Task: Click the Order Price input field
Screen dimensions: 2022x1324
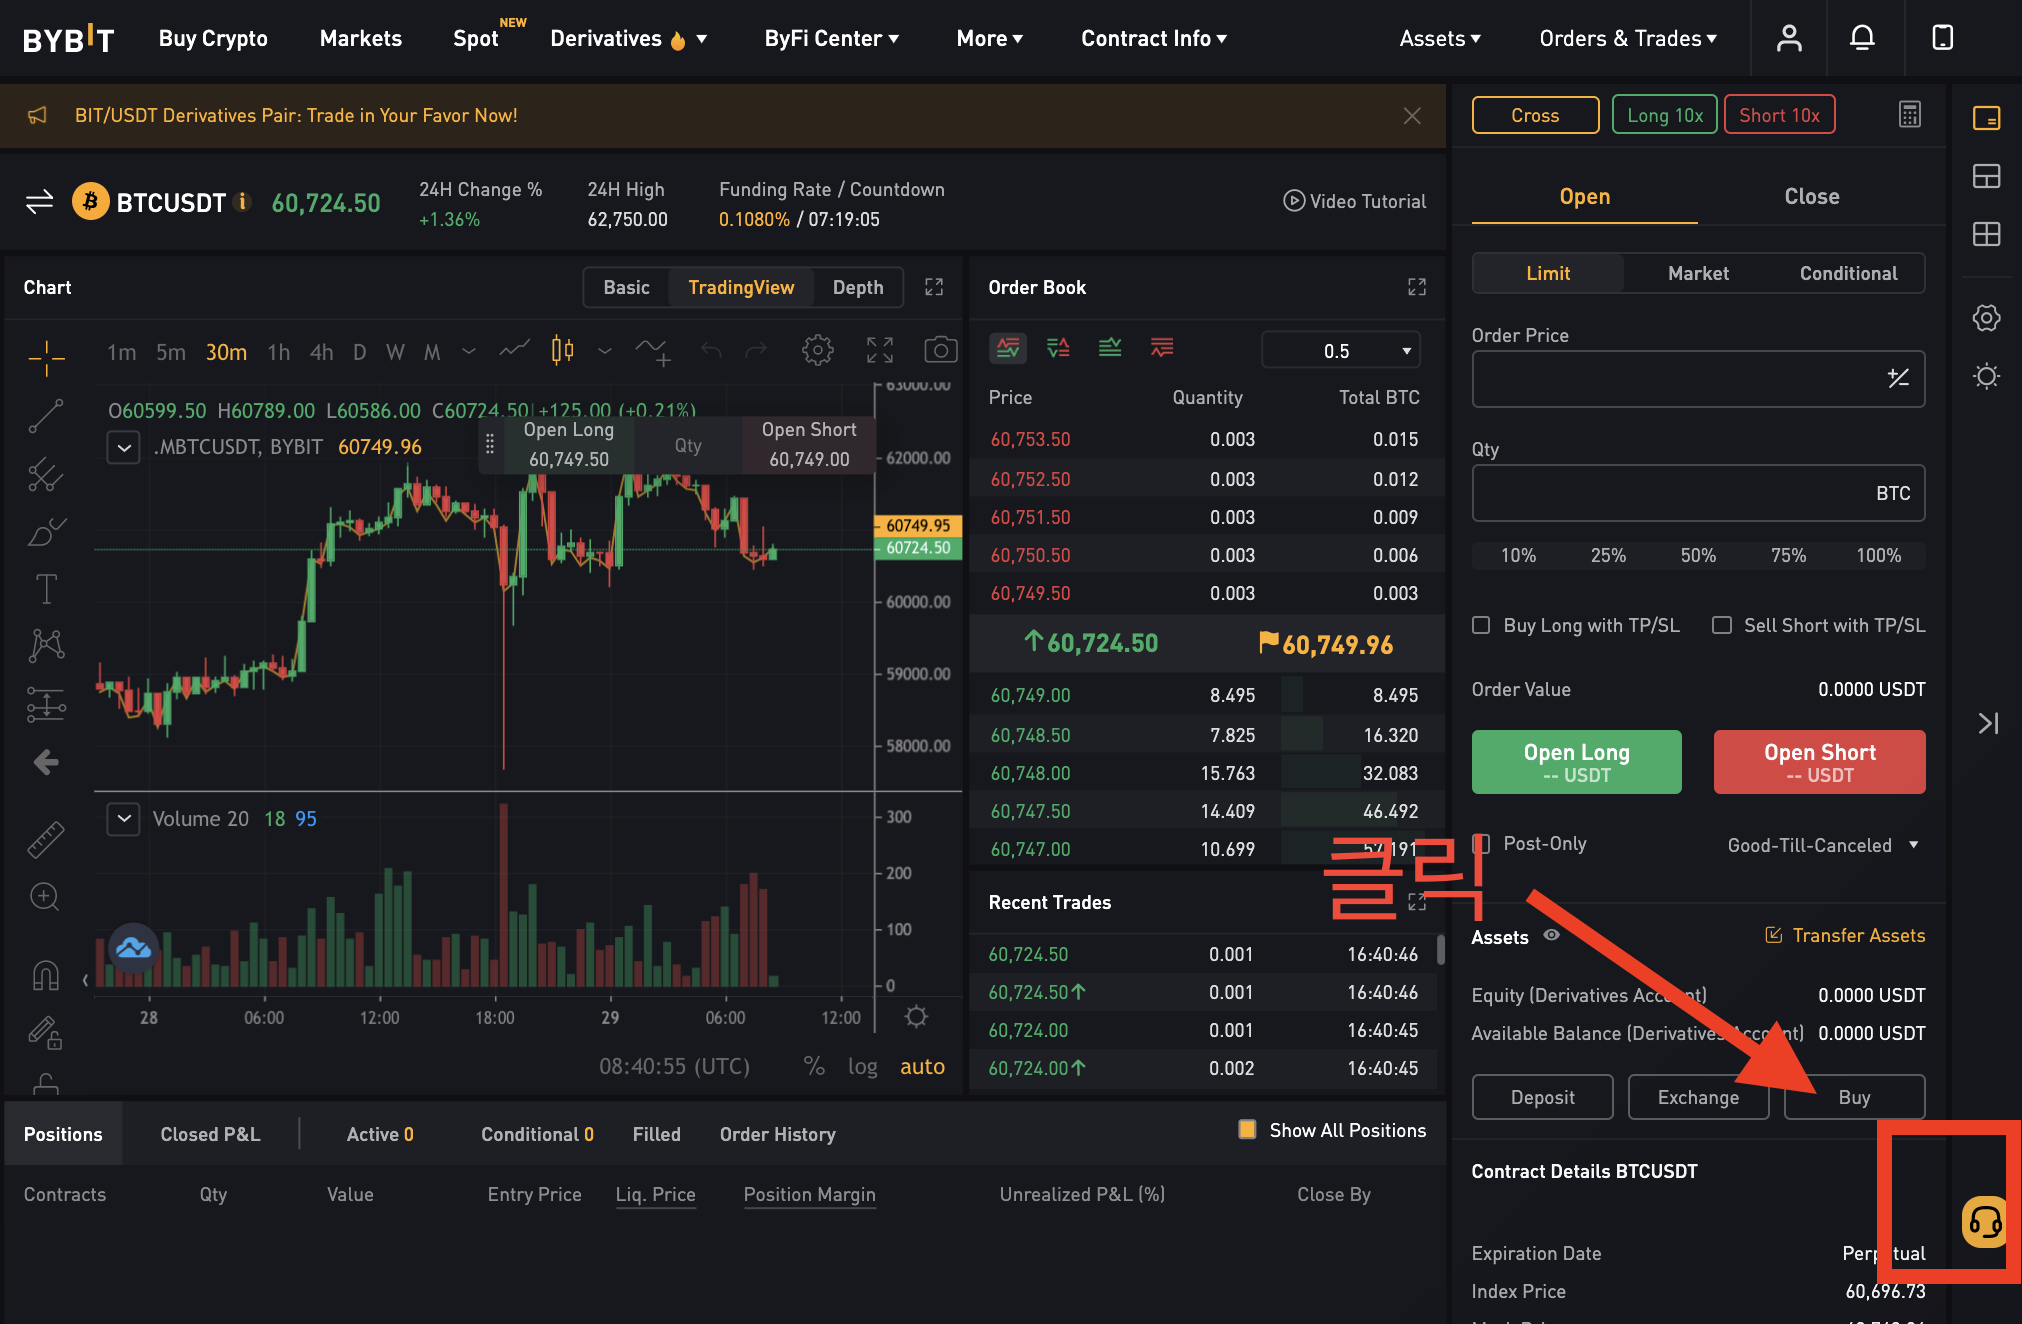Action: point(1698,379)
